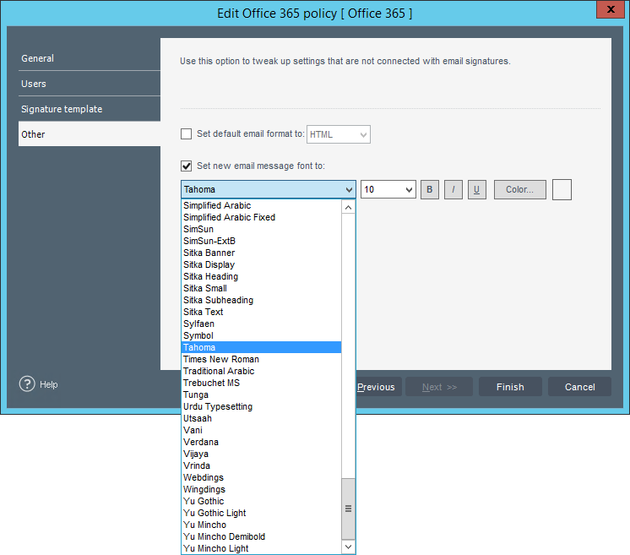Select Sitka Display font

[261, 264]
